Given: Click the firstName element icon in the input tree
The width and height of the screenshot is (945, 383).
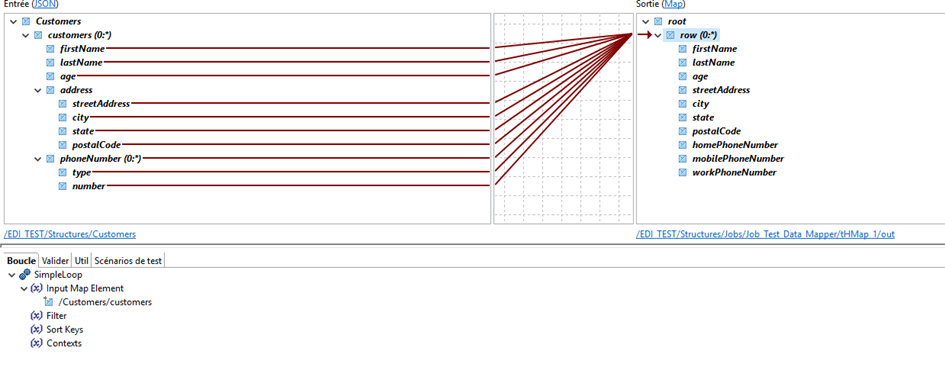Looking at the screenshot, I should click(x=51, y=49).
